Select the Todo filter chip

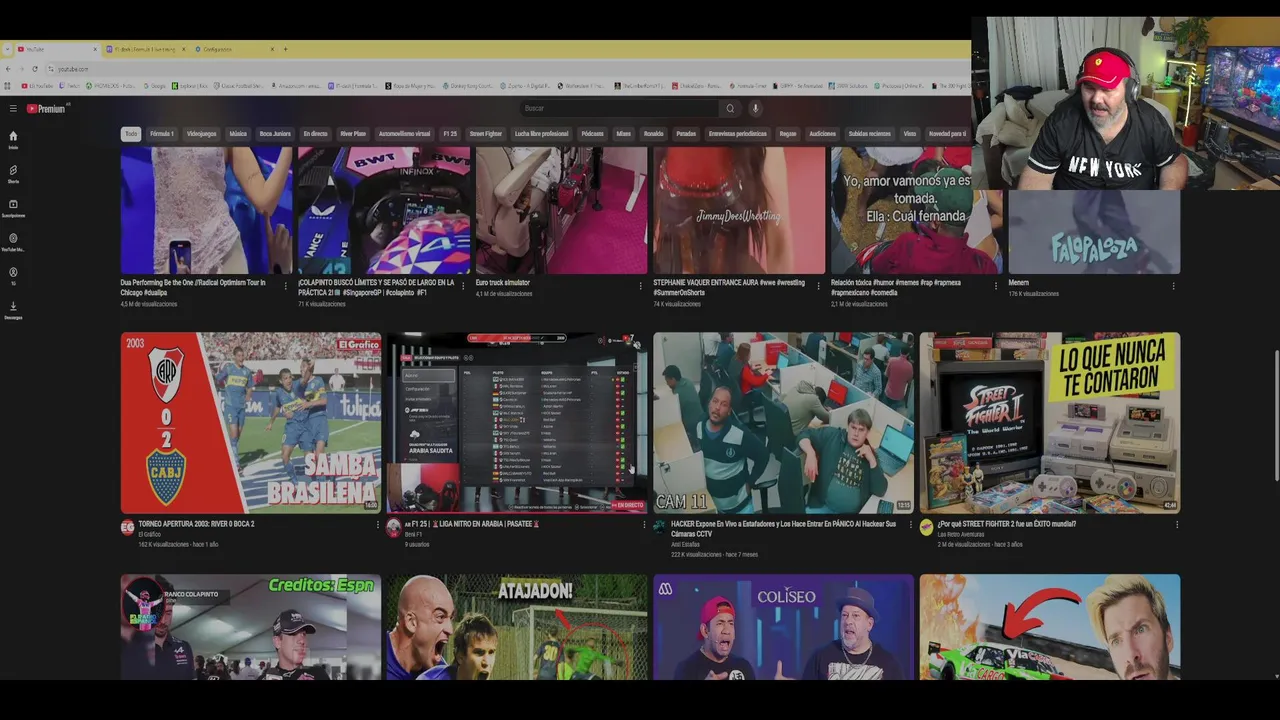[131, 133]
